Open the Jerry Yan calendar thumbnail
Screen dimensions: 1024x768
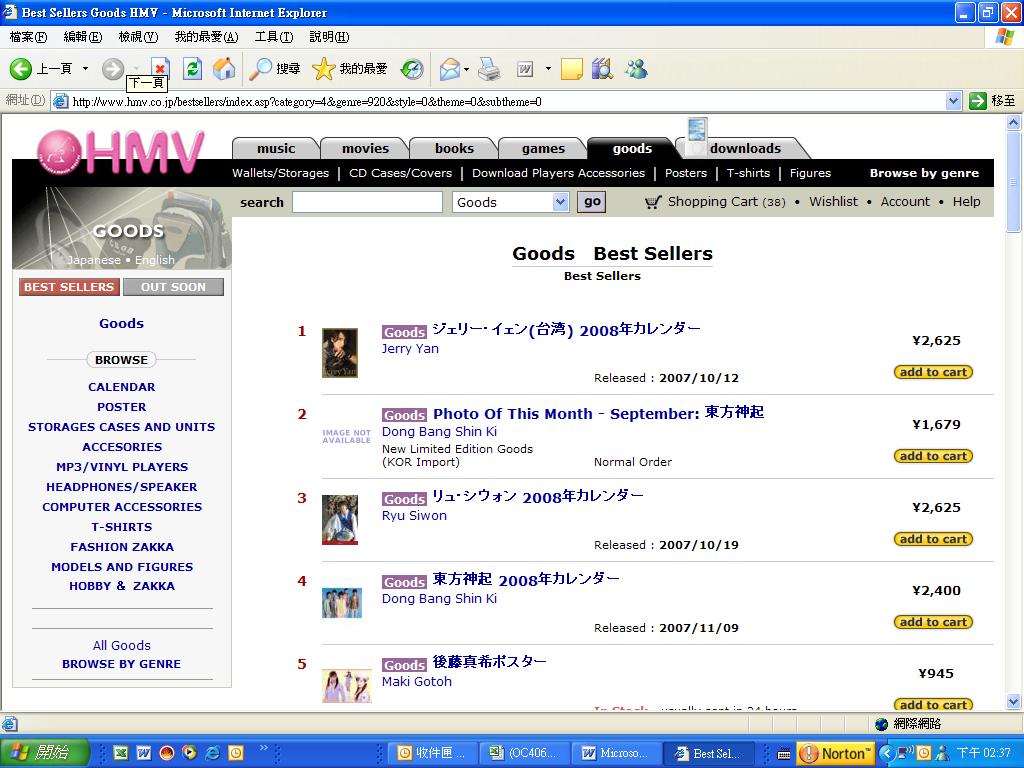pos(340,353)
